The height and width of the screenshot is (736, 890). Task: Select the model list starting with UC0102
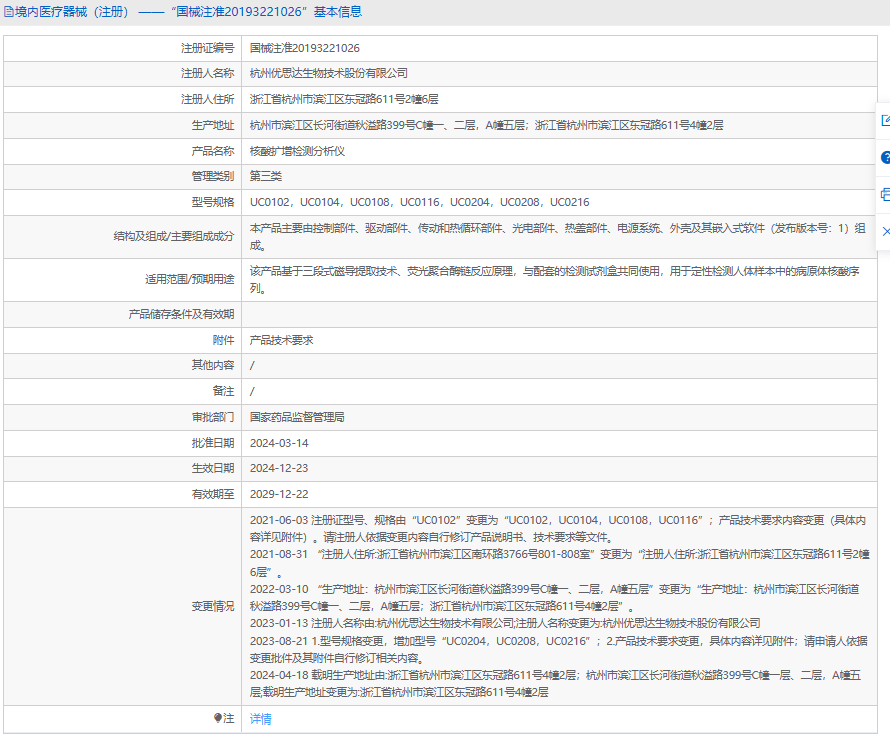419,202
